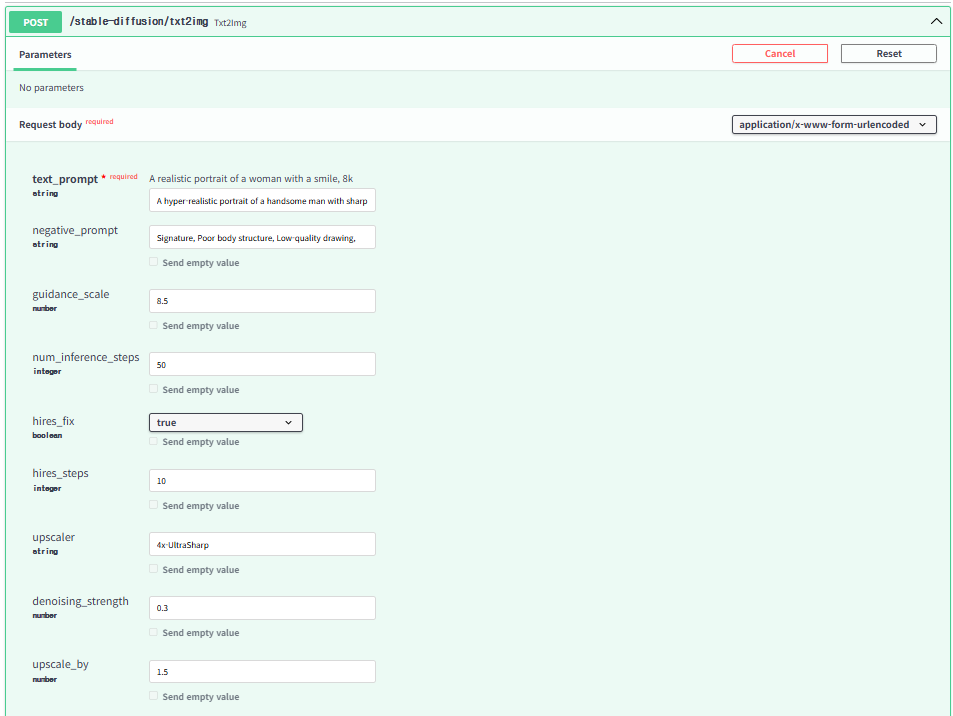Tick Send empty value under hires_fix

point(154,441)
